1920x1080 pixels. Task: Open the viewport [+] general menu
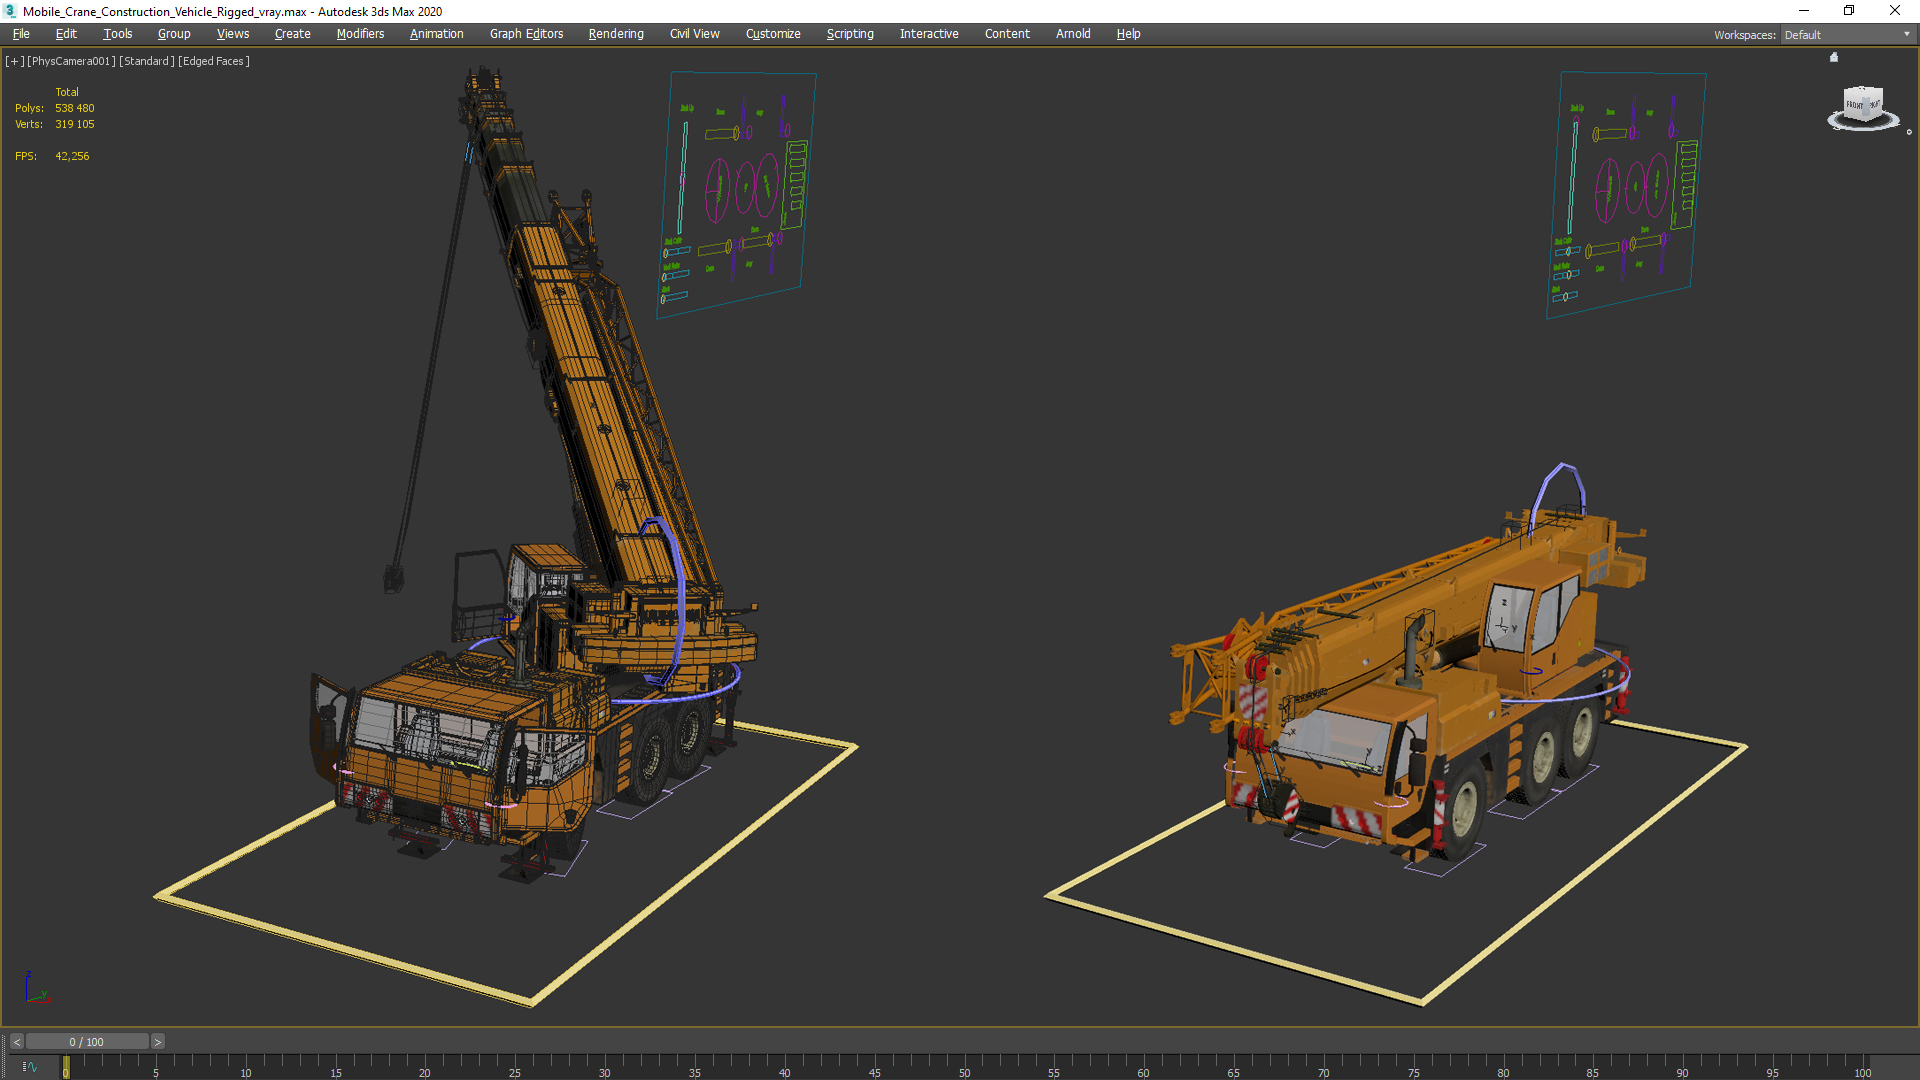(x=14, y=61)
